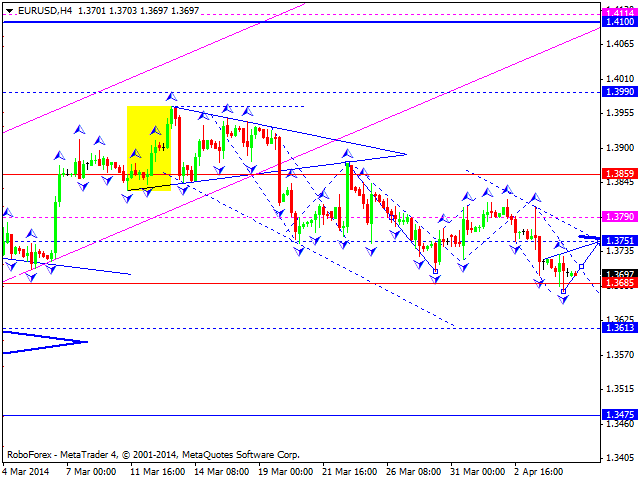Click the 26 Mar 08:00 time label
This screenshot has width=640, height=480.
pyautogui.click(x=414, y=472)
